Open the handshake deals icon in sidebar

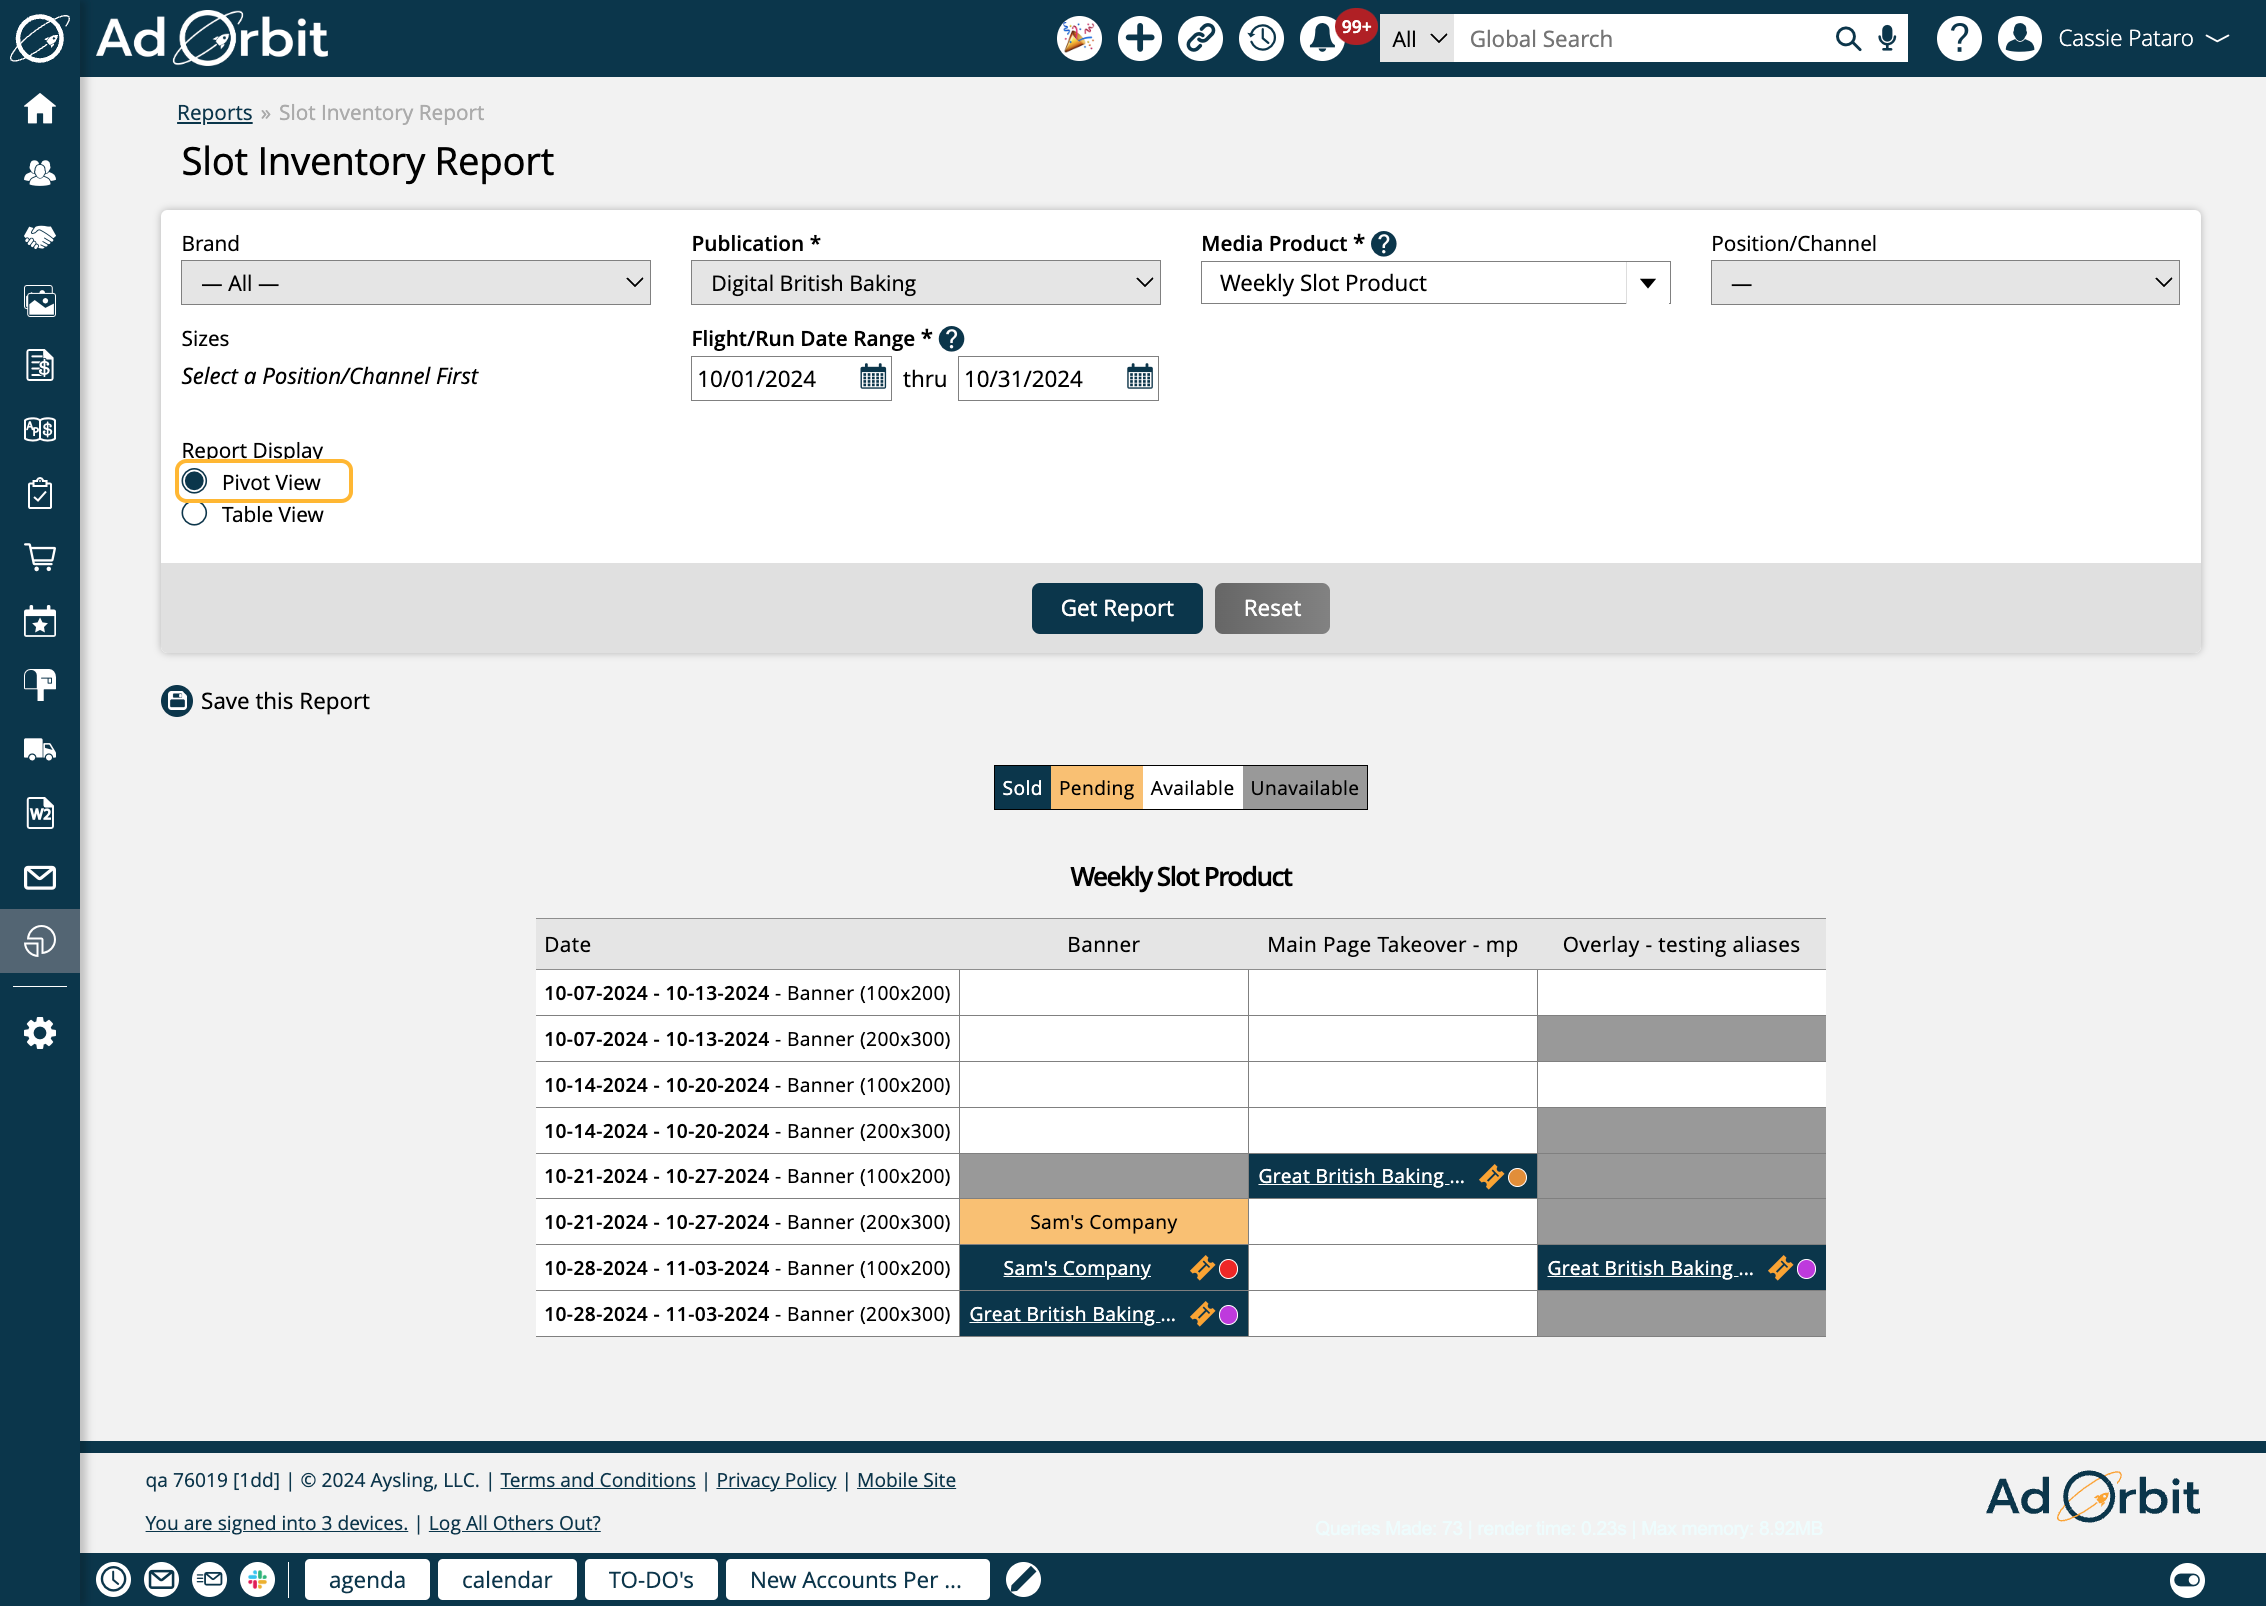(40, 237)
